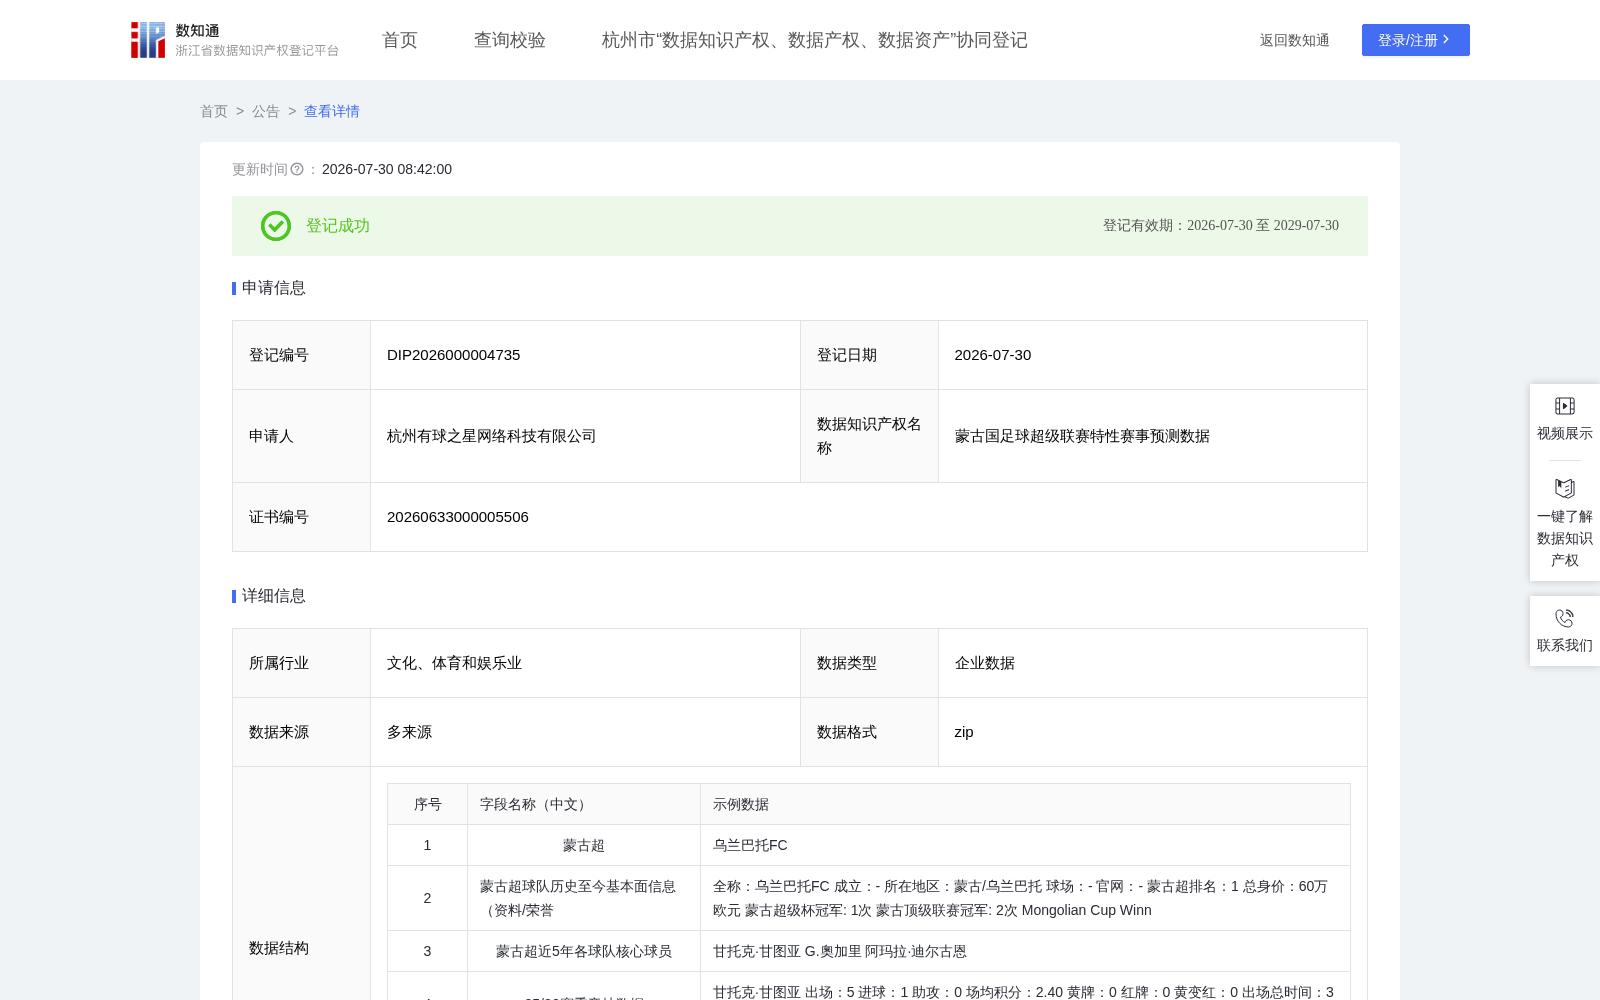This screenshot has width=1600, height=1000.
Task: Click the 详细信息 section heading
Action: point(274,596)
